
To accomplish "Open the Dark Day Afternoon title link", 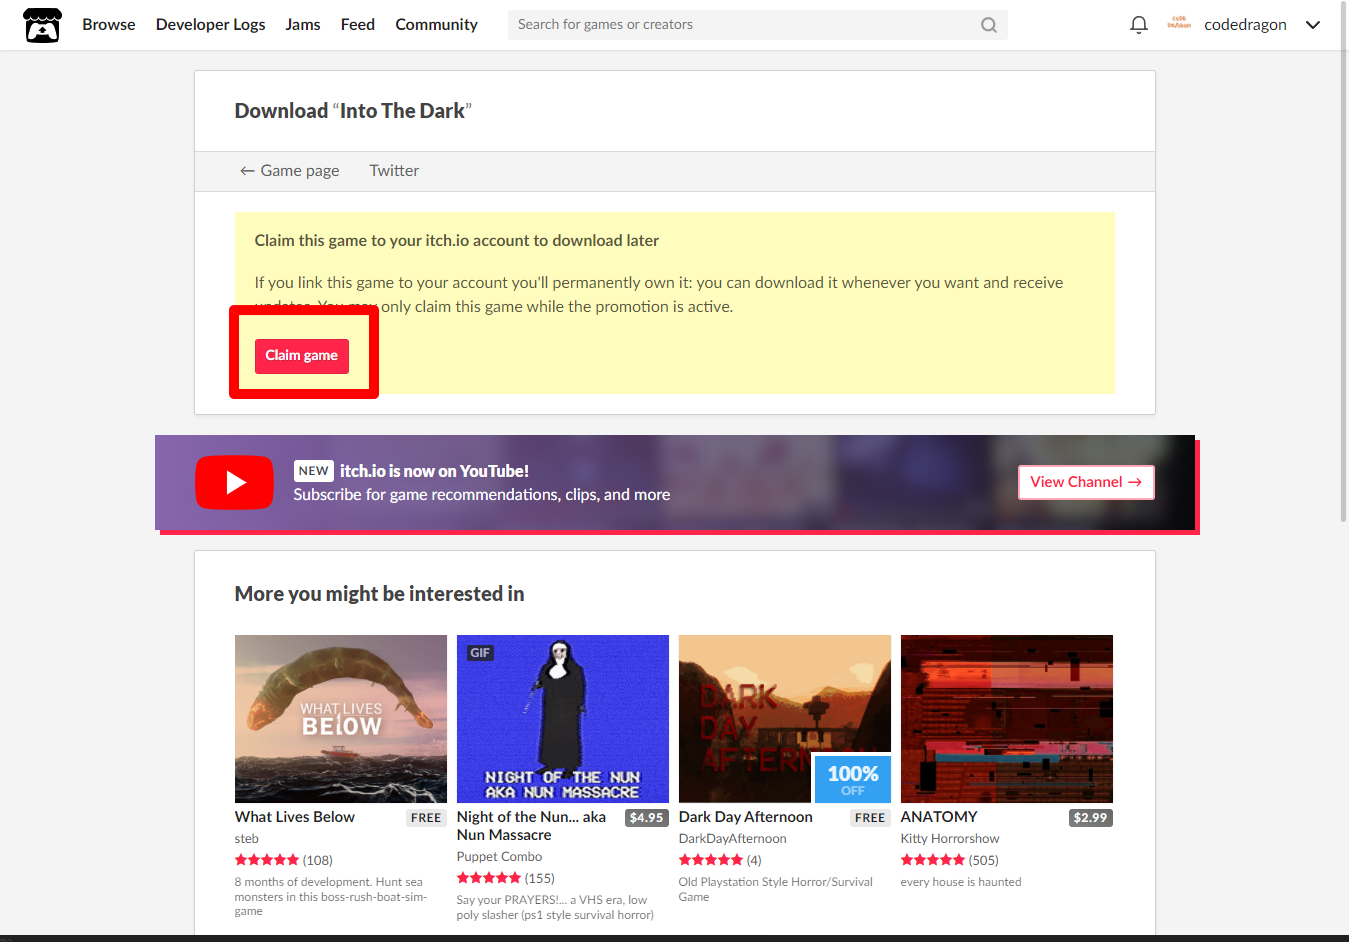I will (746, 817).
